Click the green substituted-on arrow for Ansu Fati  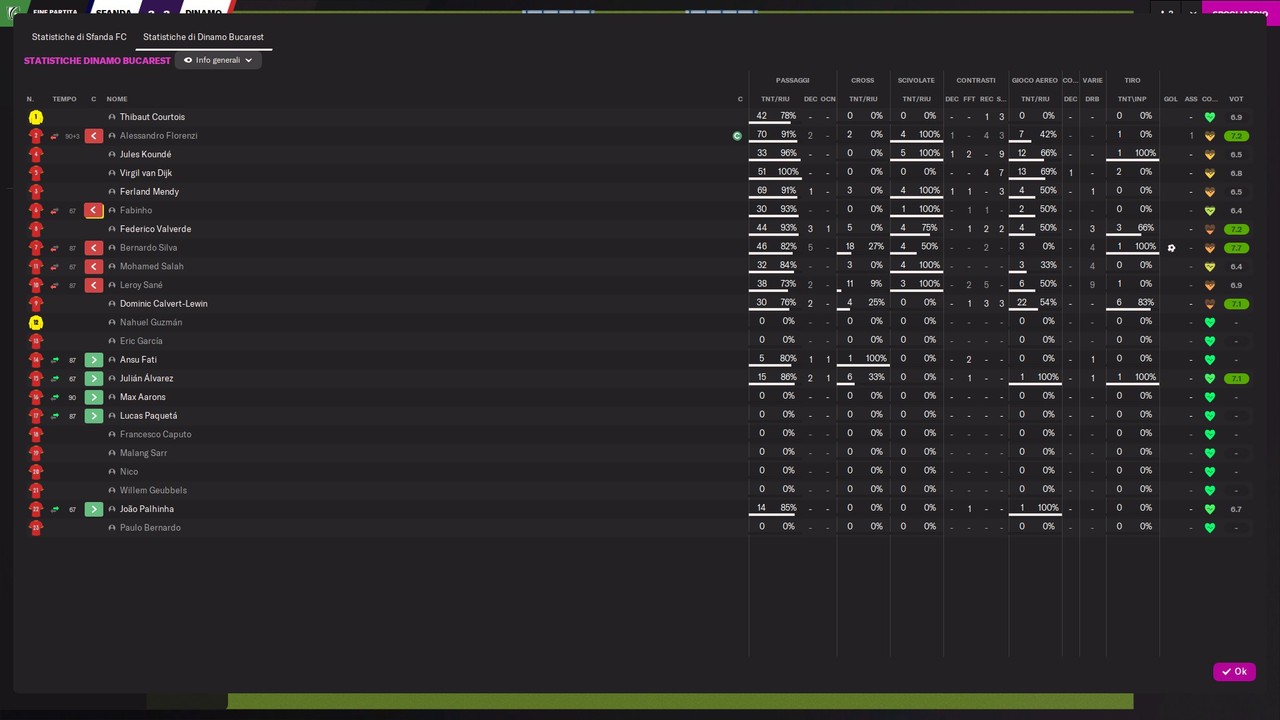(x=93, y=360)
